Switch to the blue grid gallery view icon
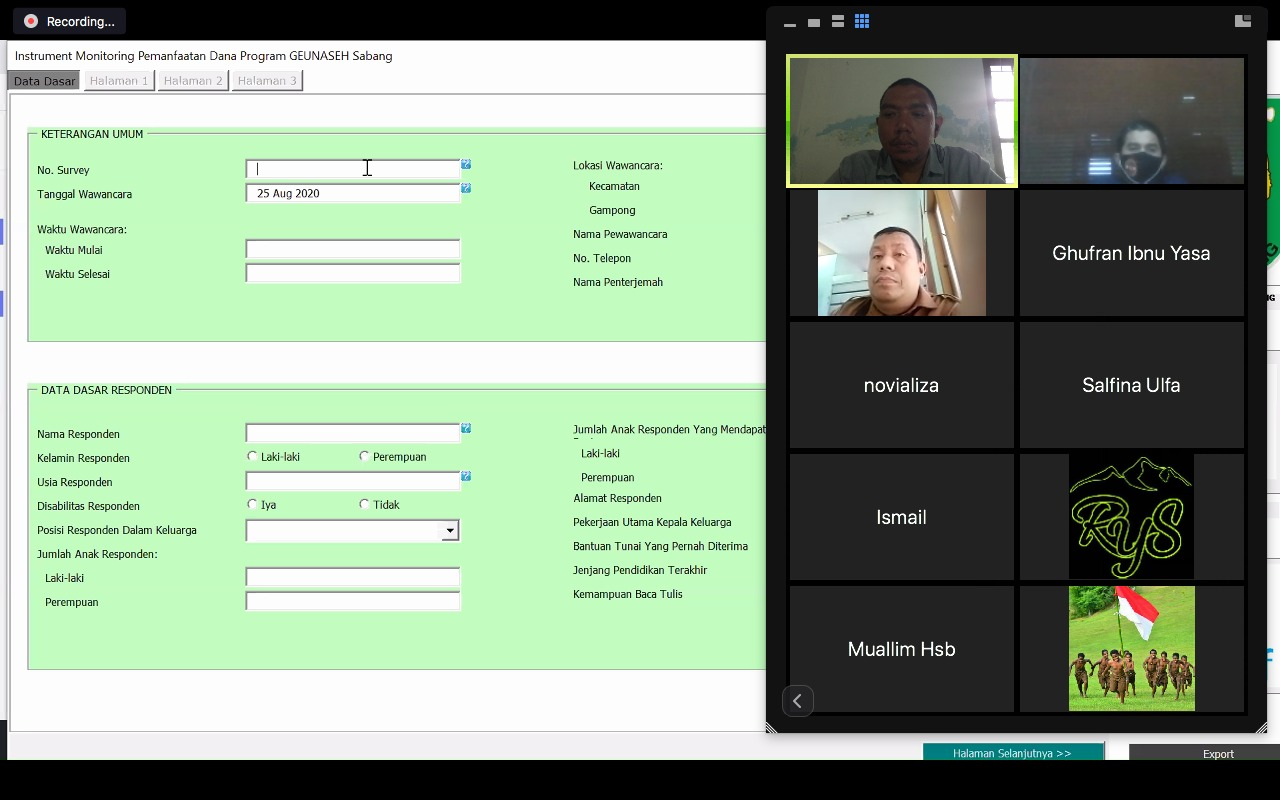 click(862, 21)
